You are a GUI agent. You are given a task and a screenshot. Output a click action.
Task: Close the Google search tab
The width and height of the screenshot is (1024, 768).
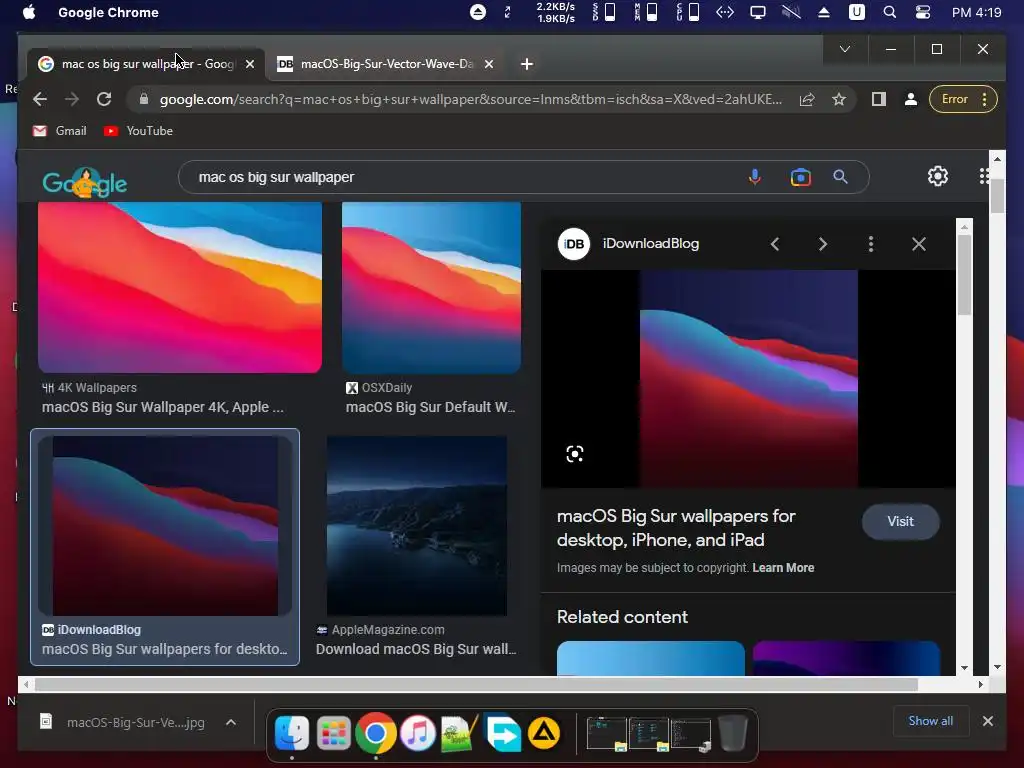pyautogui.click(x=249, y=64)
